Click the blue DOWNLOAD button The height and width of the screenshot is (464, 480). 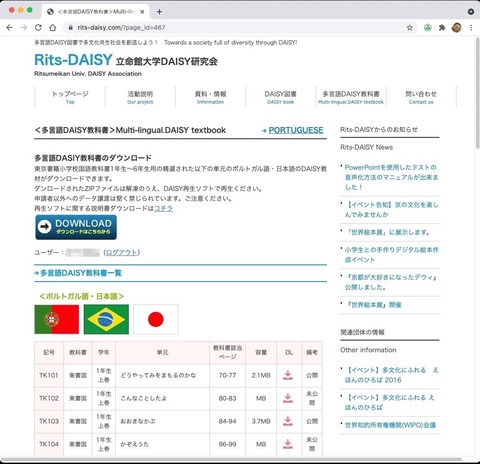(76, 227)
